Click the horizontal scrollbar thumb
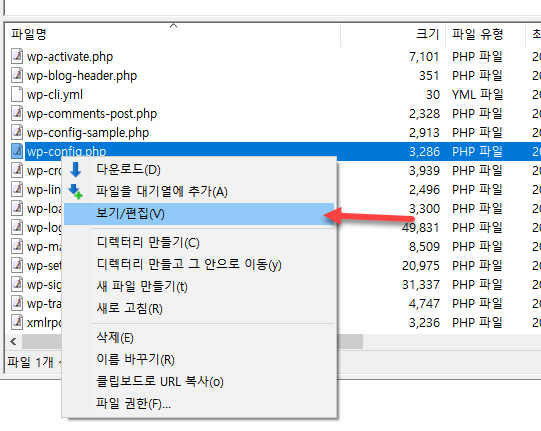Viewport: 541px width, 431px height. coord(193,342)
